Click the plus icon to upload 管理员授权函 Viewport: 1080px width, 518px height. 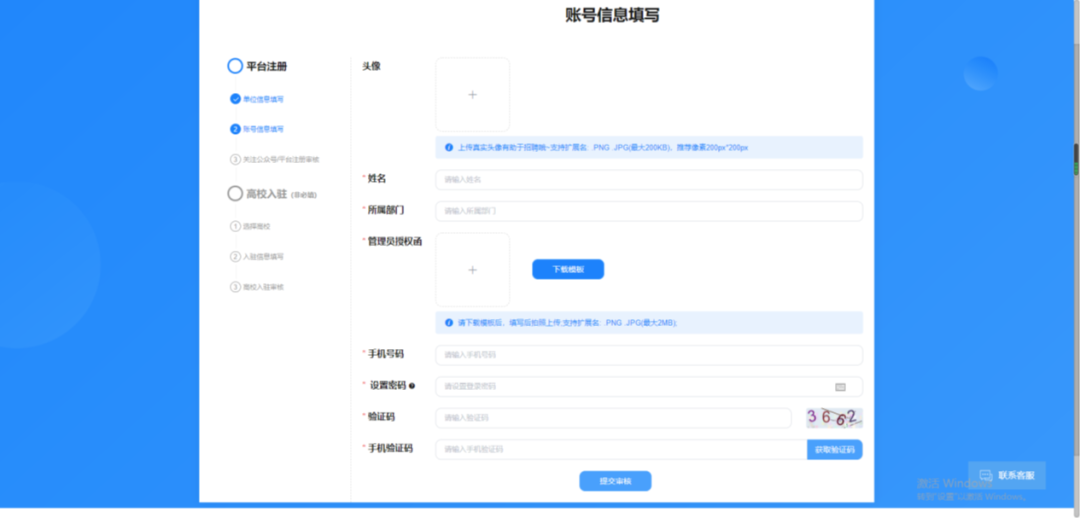473,270
